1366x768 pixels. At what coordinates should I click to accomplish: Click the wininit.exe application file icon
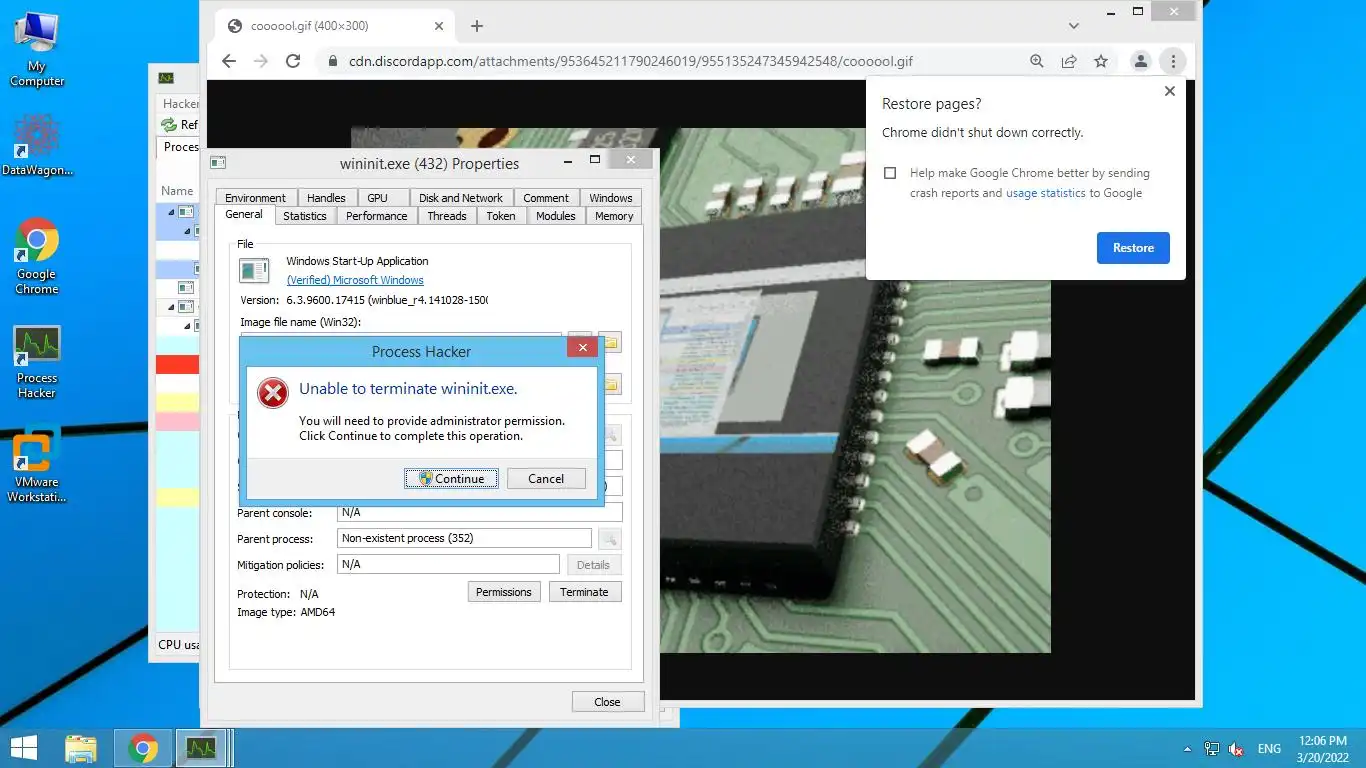pyautogui.click(x=254, y=270)
